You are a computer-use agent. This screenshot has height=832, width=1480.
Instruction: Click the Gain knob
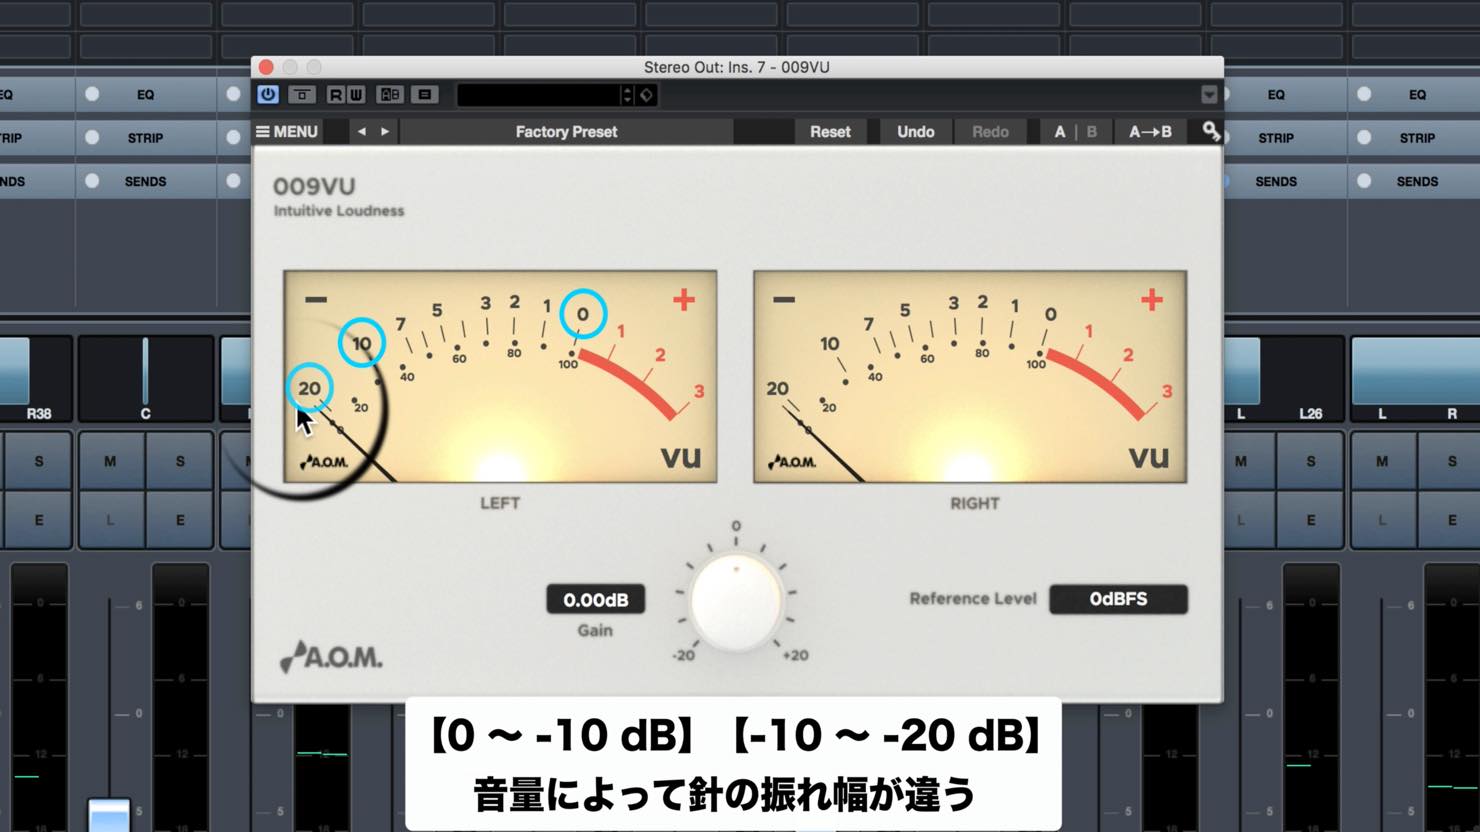point(736,602)
